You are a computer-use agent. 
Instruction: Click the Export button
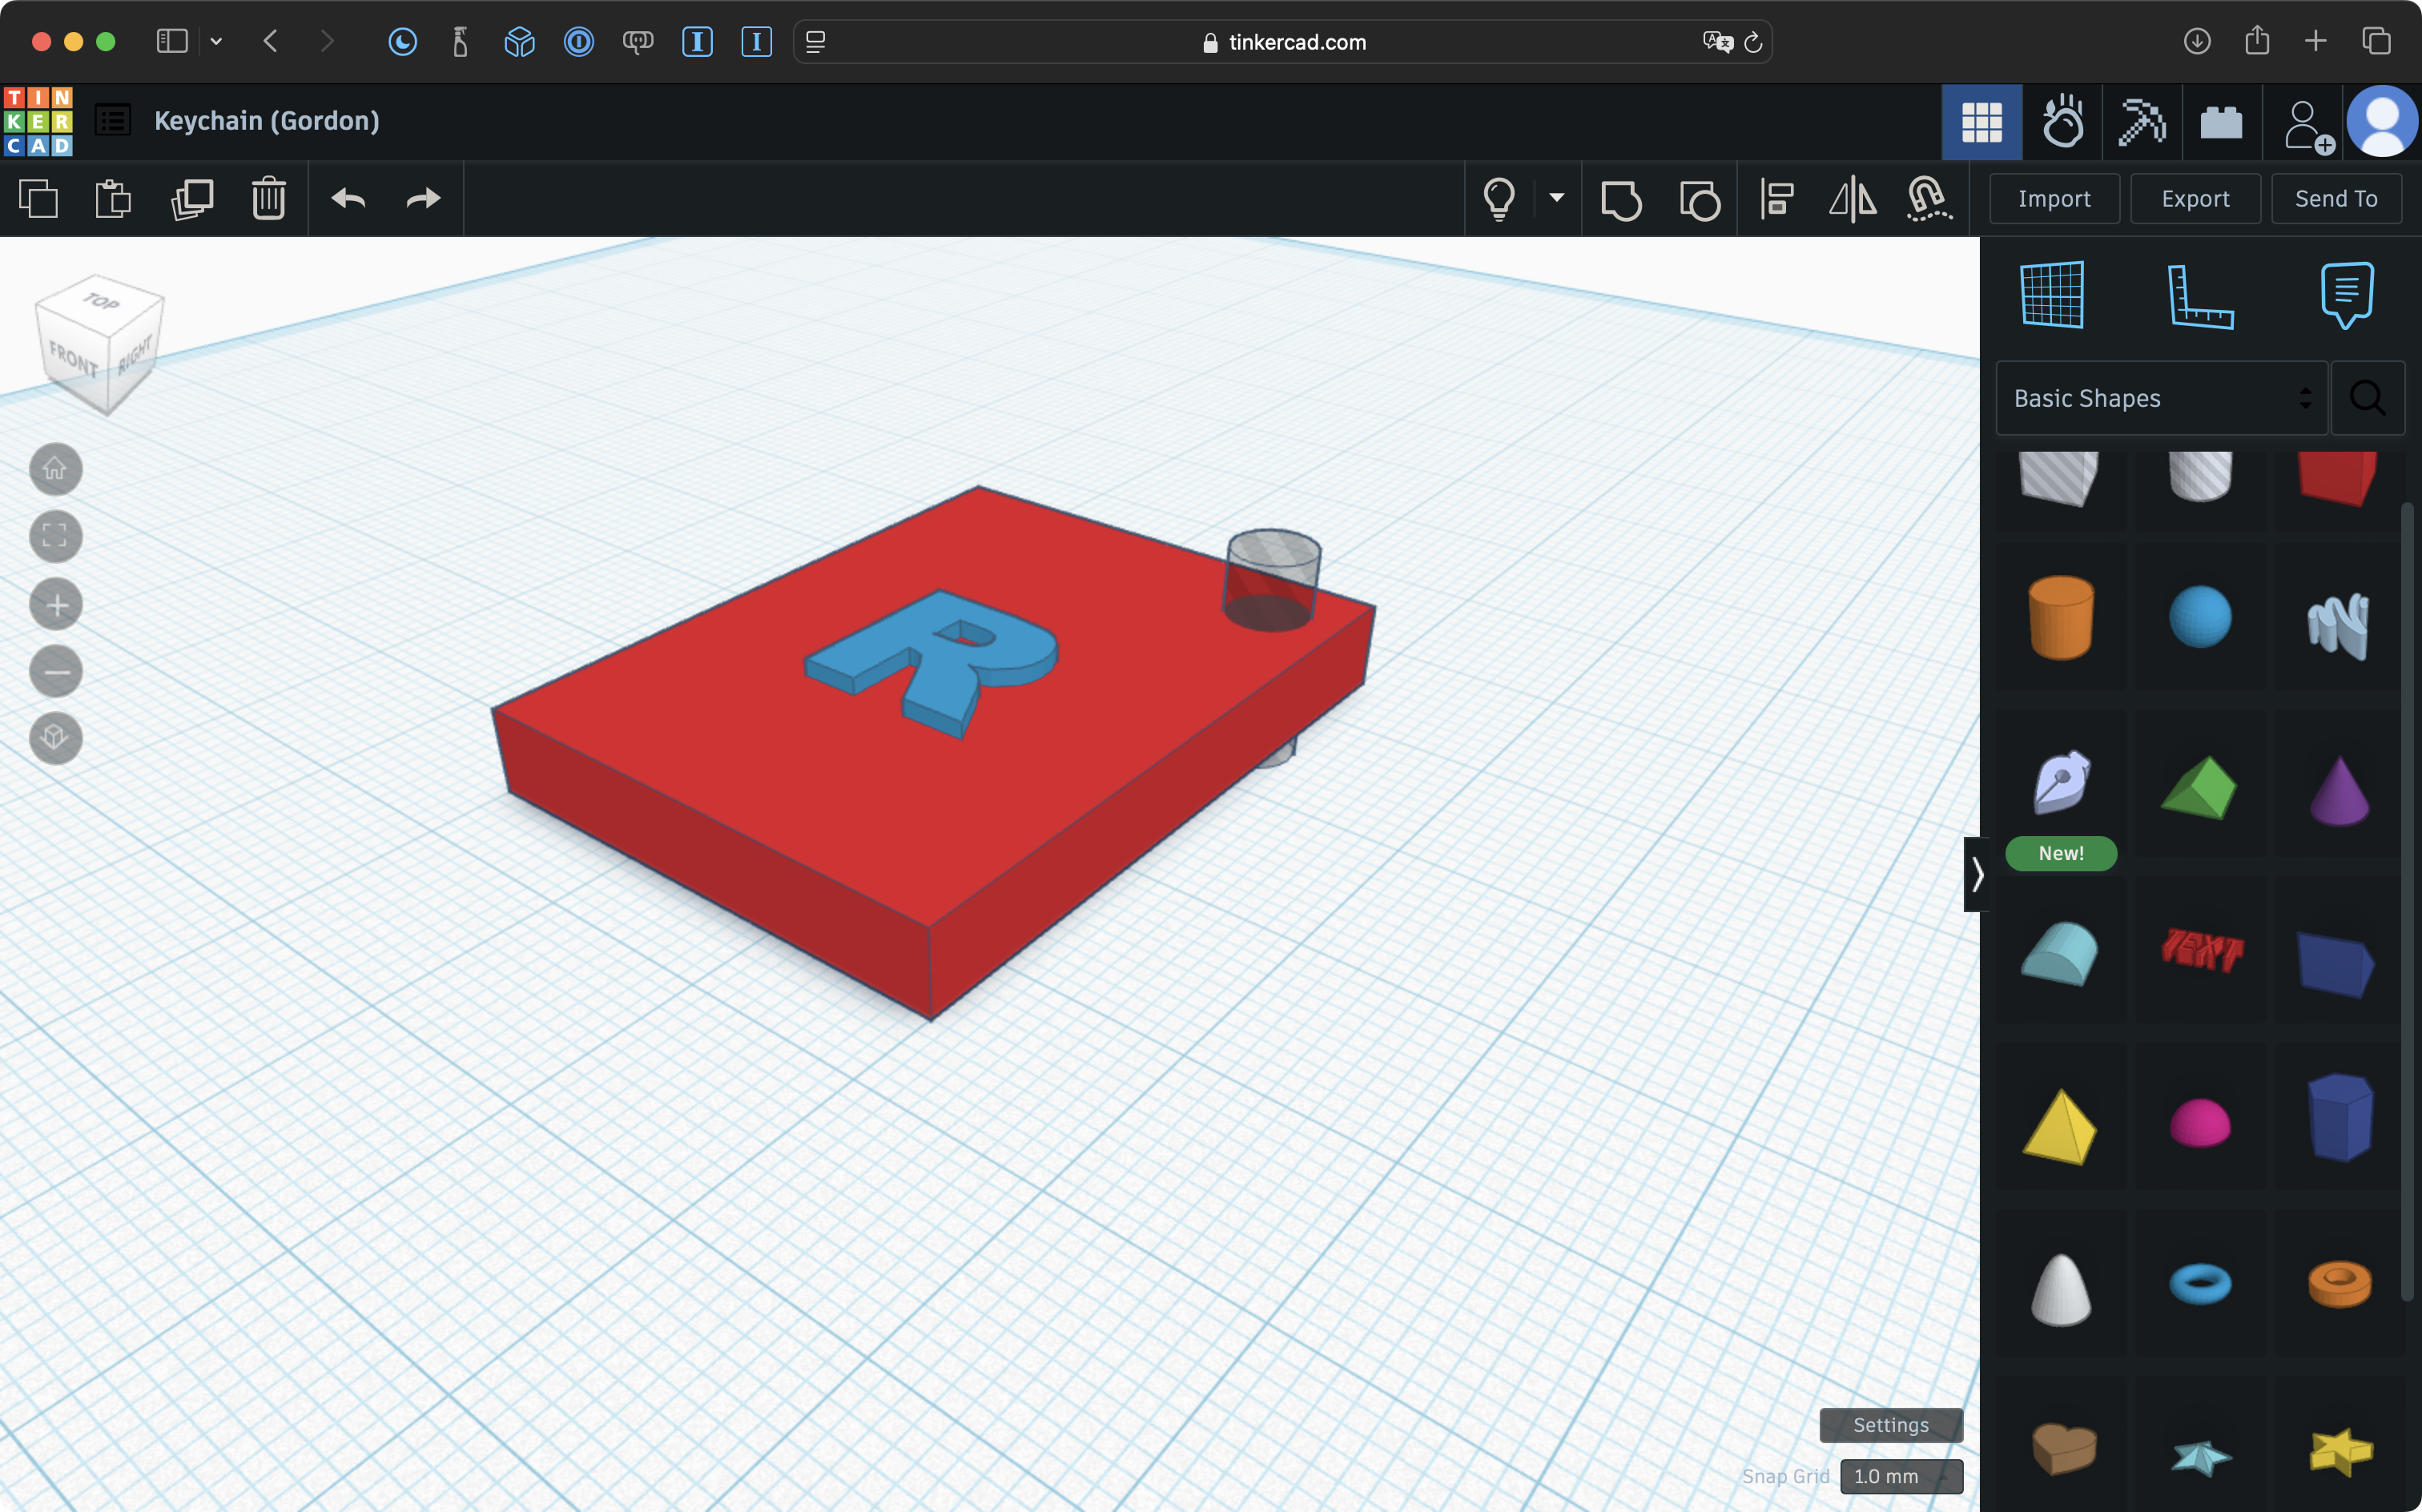pyautogui.click(x=2195, y=199)
